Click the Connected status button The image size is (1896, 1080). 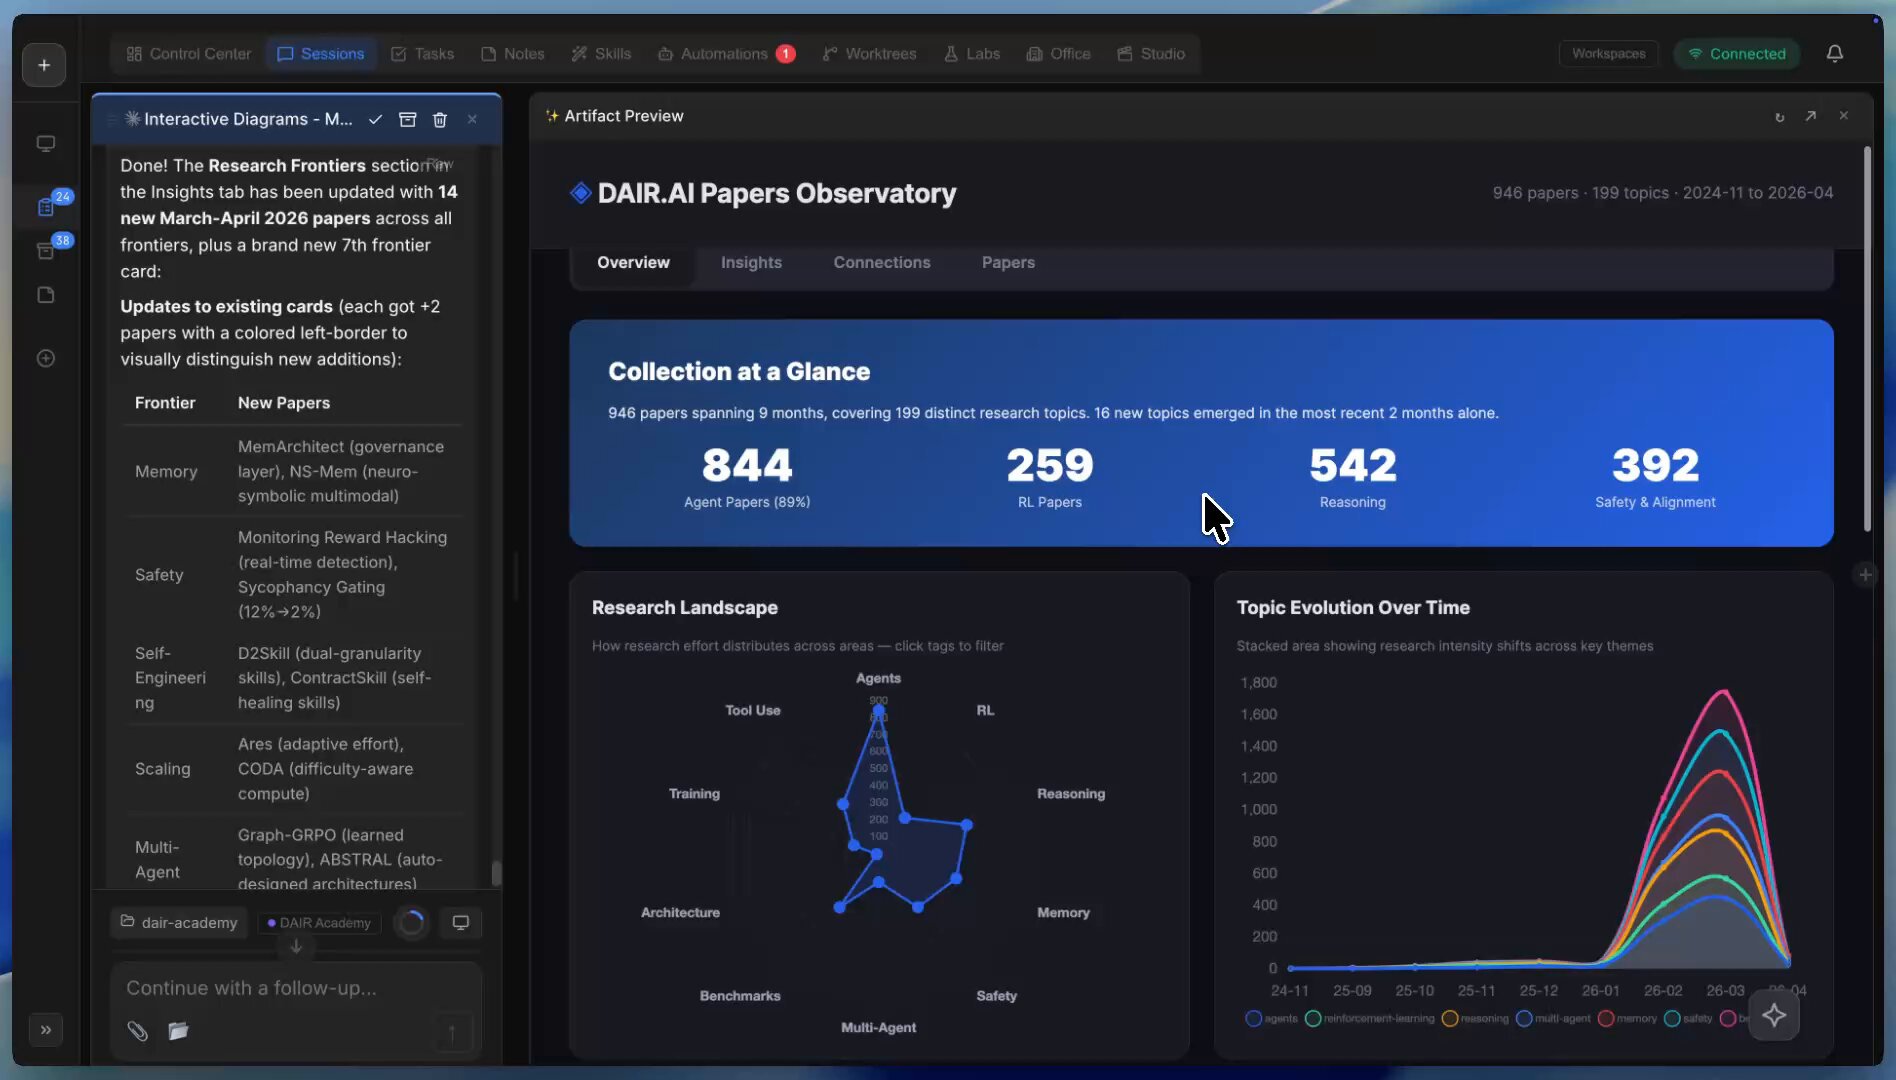click(1736, 54)
